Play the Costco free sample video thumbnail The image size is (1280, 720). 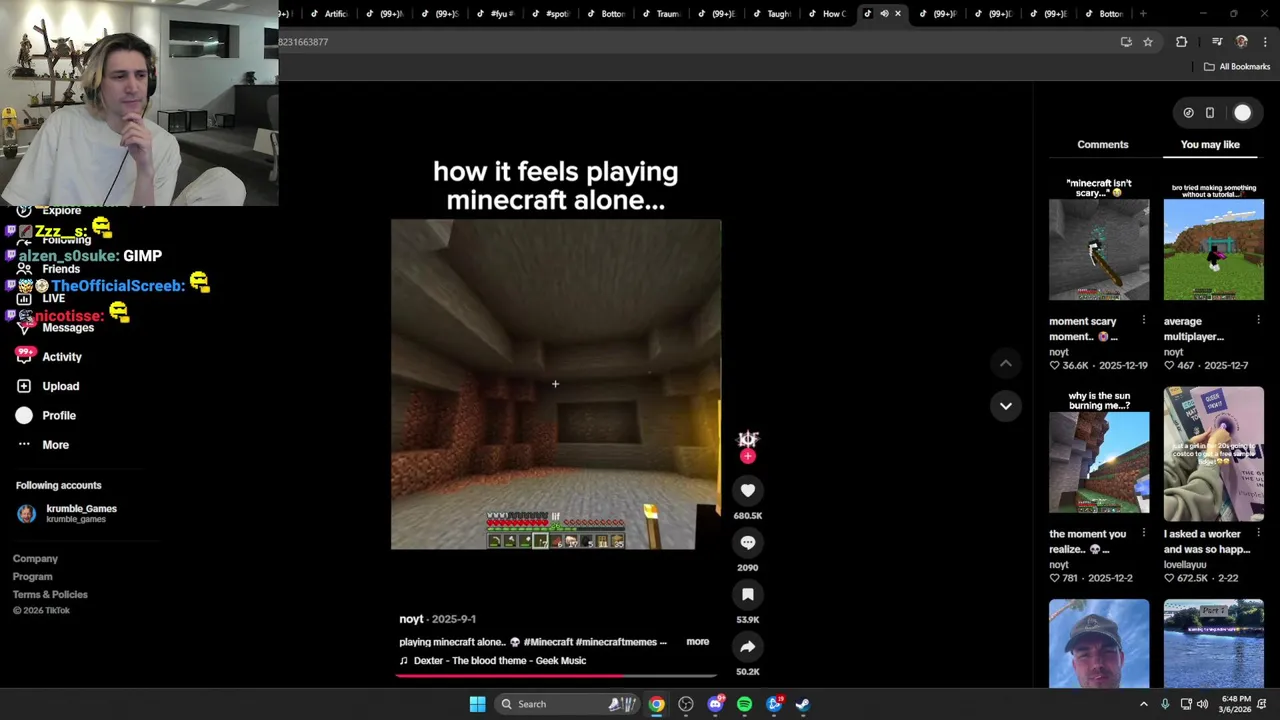pos(1213,453)
